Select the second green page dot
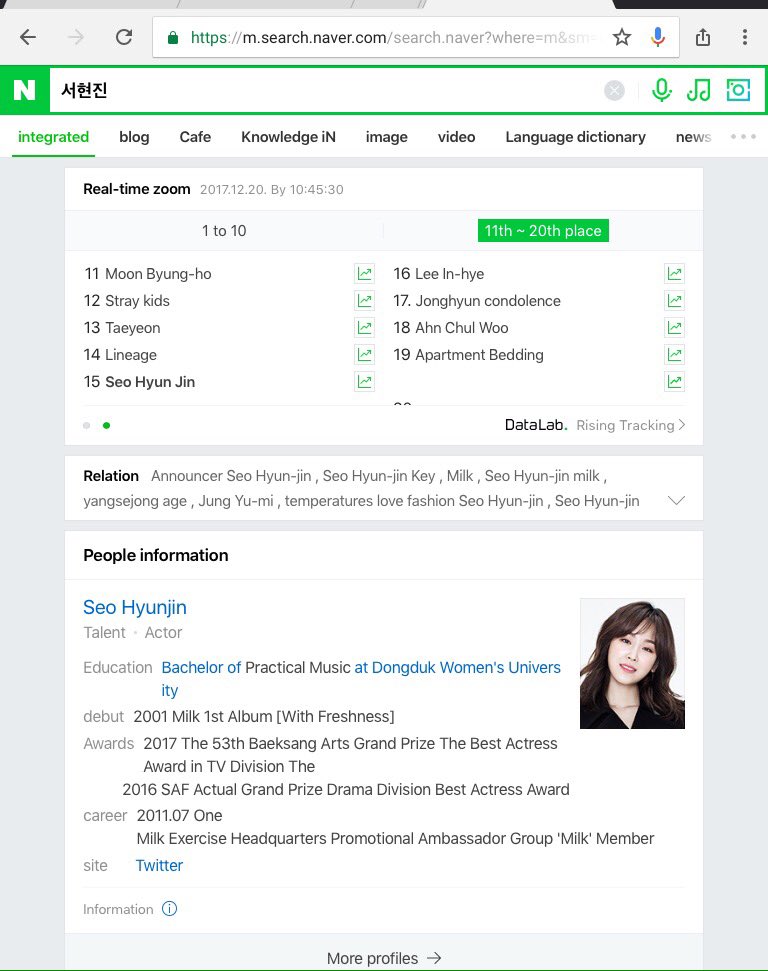Image resolution: width=768 pixels, height=971 pixels. coord(107,425)
